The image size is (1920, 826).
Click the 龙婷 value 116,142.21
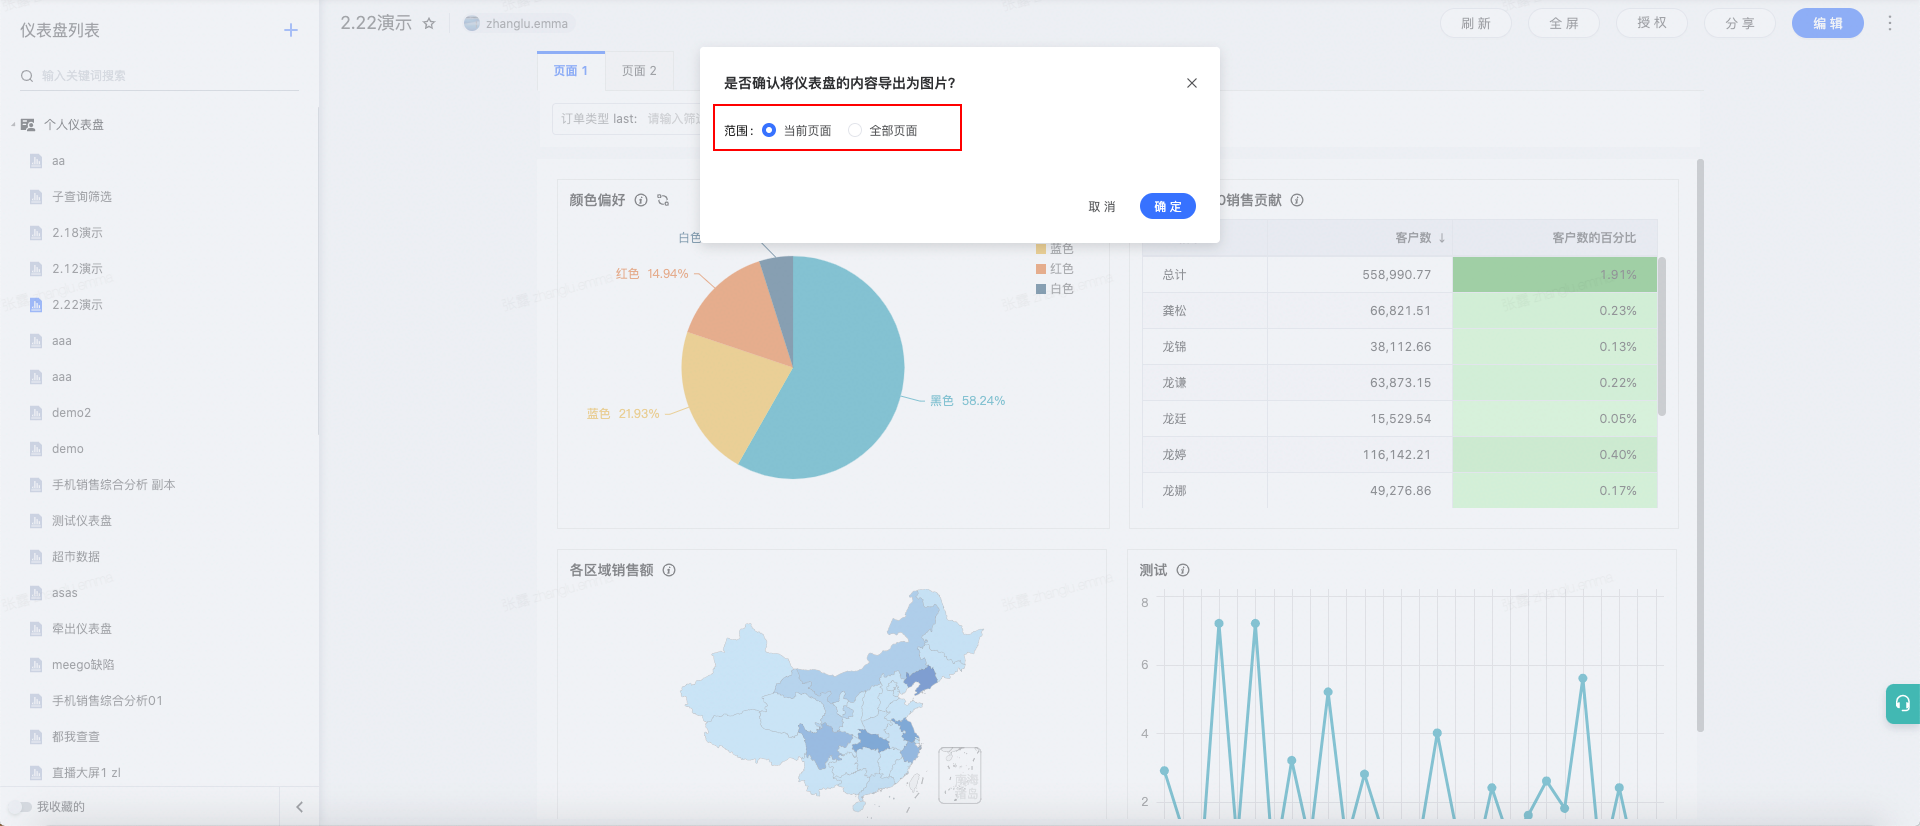1396,455
